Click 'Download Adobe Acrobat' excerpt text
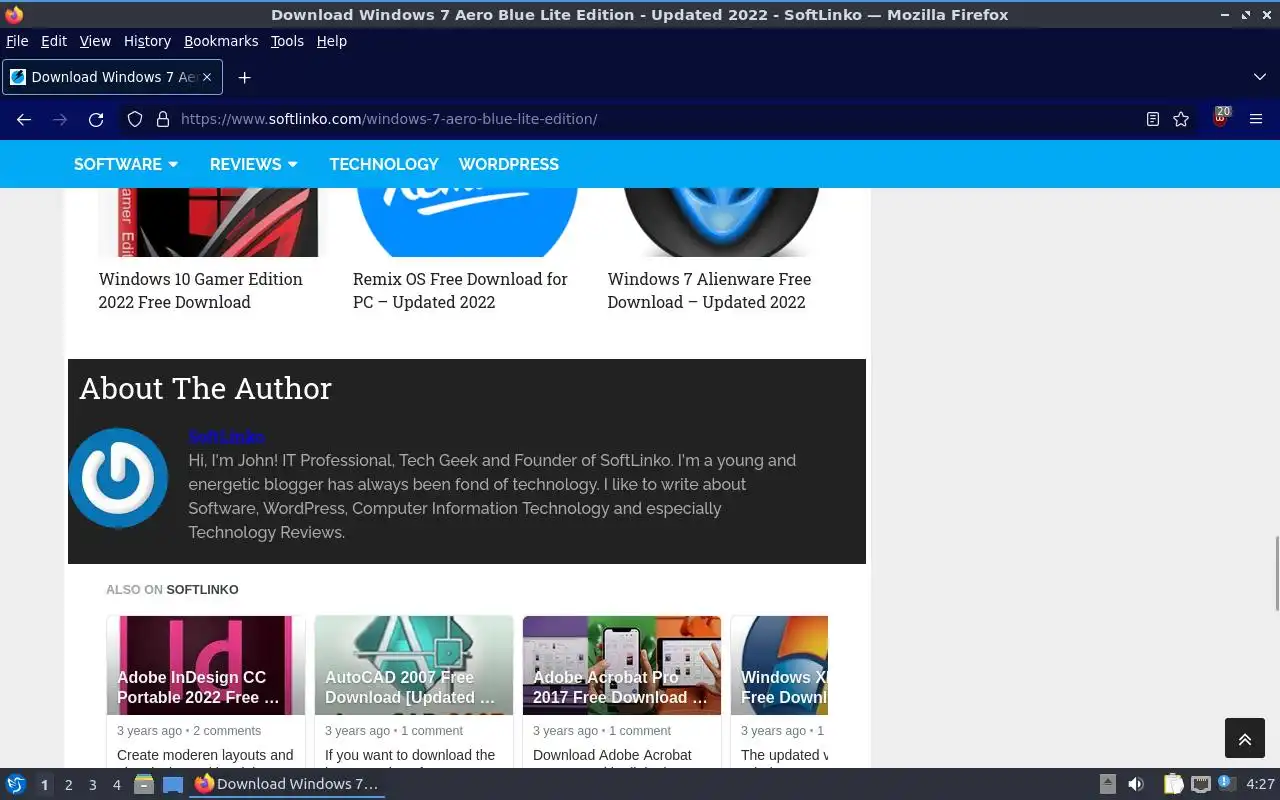 point(612,755)
